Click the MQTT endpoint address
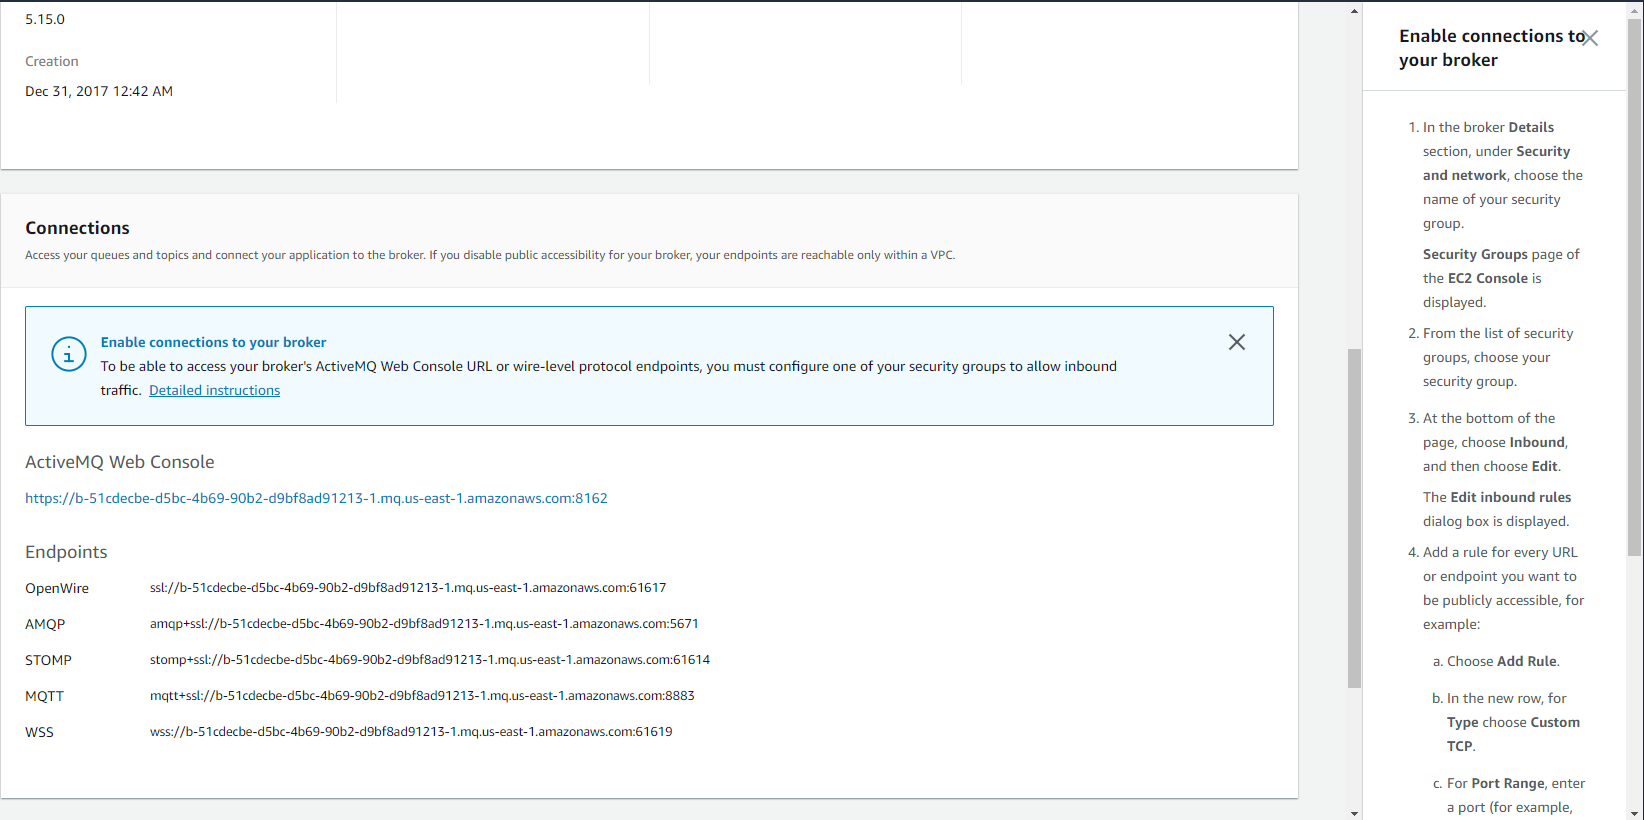This screenshot has width=1644, height=820. coord(421,696)
